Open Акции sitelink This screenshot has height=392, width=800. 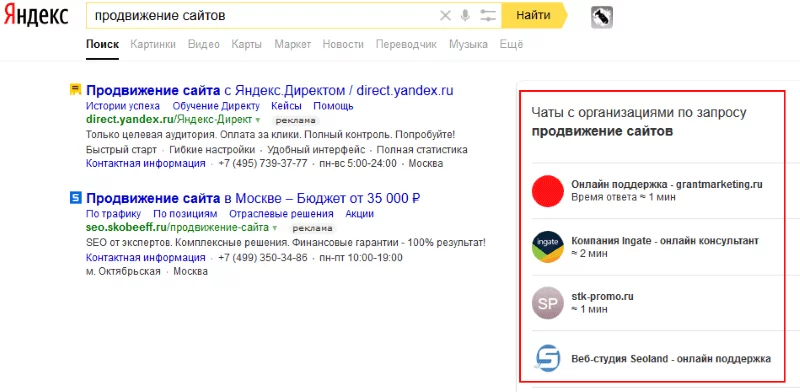pos(360,214)
